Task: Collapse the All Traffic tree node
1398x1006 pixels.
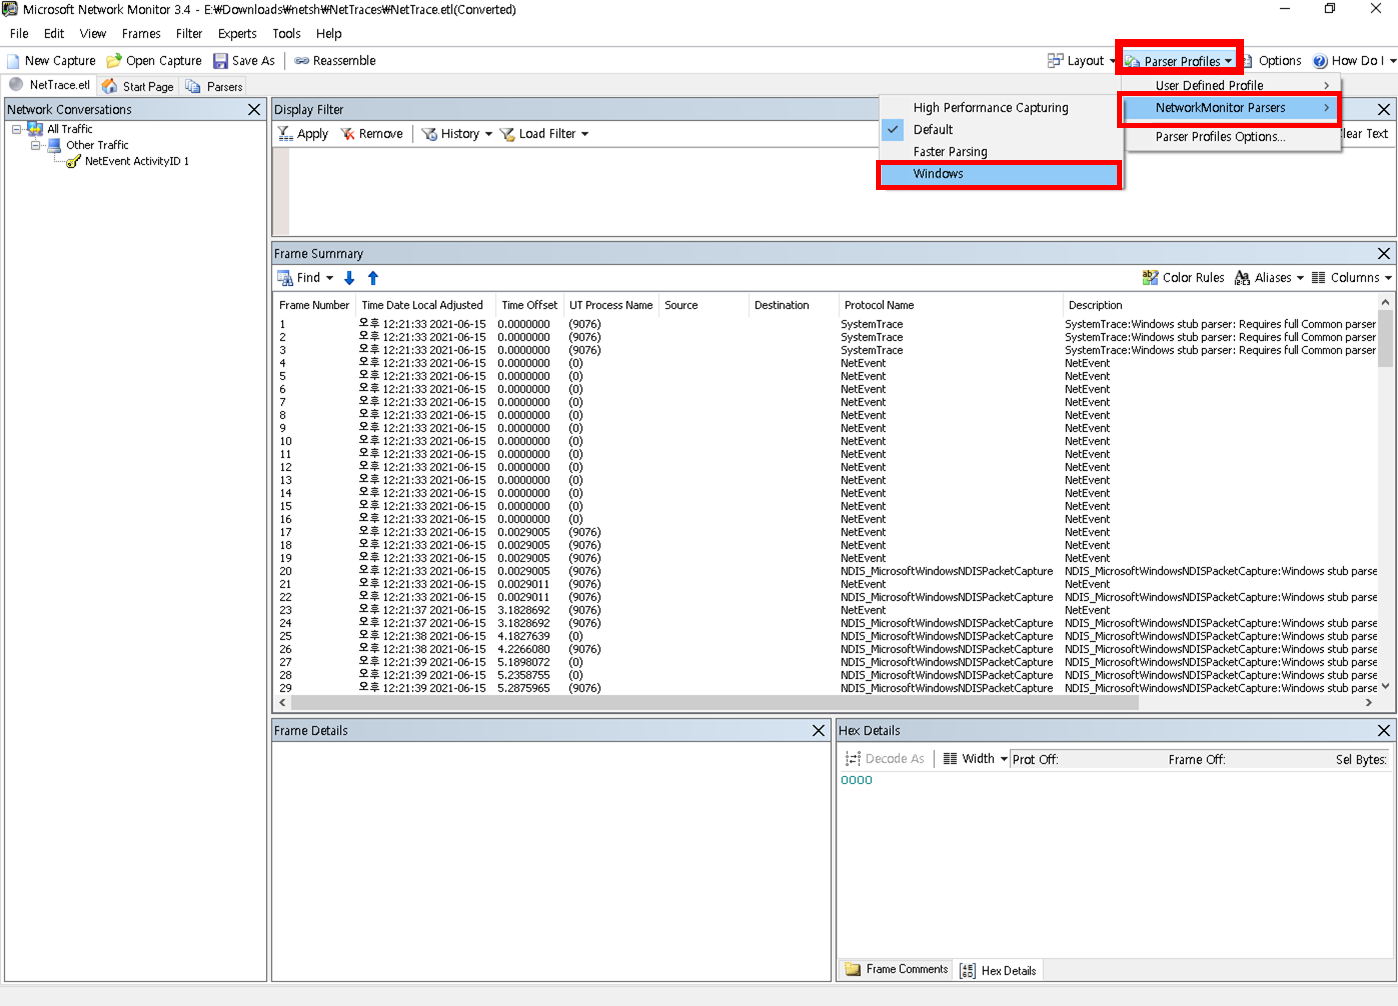Action: [17, 129]
